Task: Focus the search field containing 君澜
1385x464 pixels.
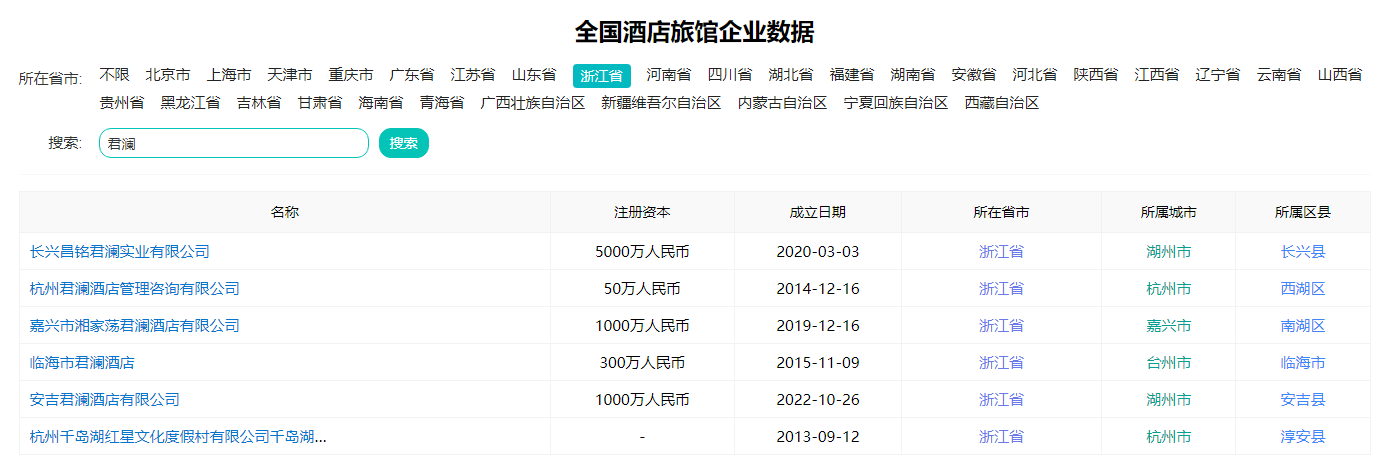Action: (x=234, y=143)
